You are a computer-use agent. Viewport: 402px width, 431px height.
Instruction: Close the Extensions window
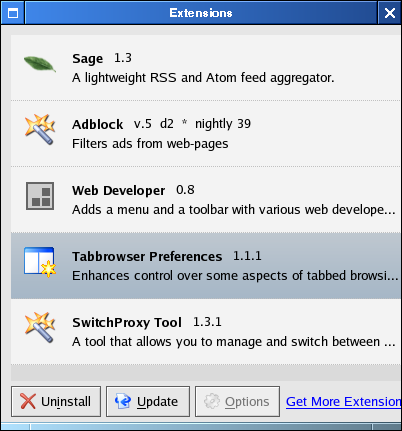pyautogui.click(x=390, y=13)
